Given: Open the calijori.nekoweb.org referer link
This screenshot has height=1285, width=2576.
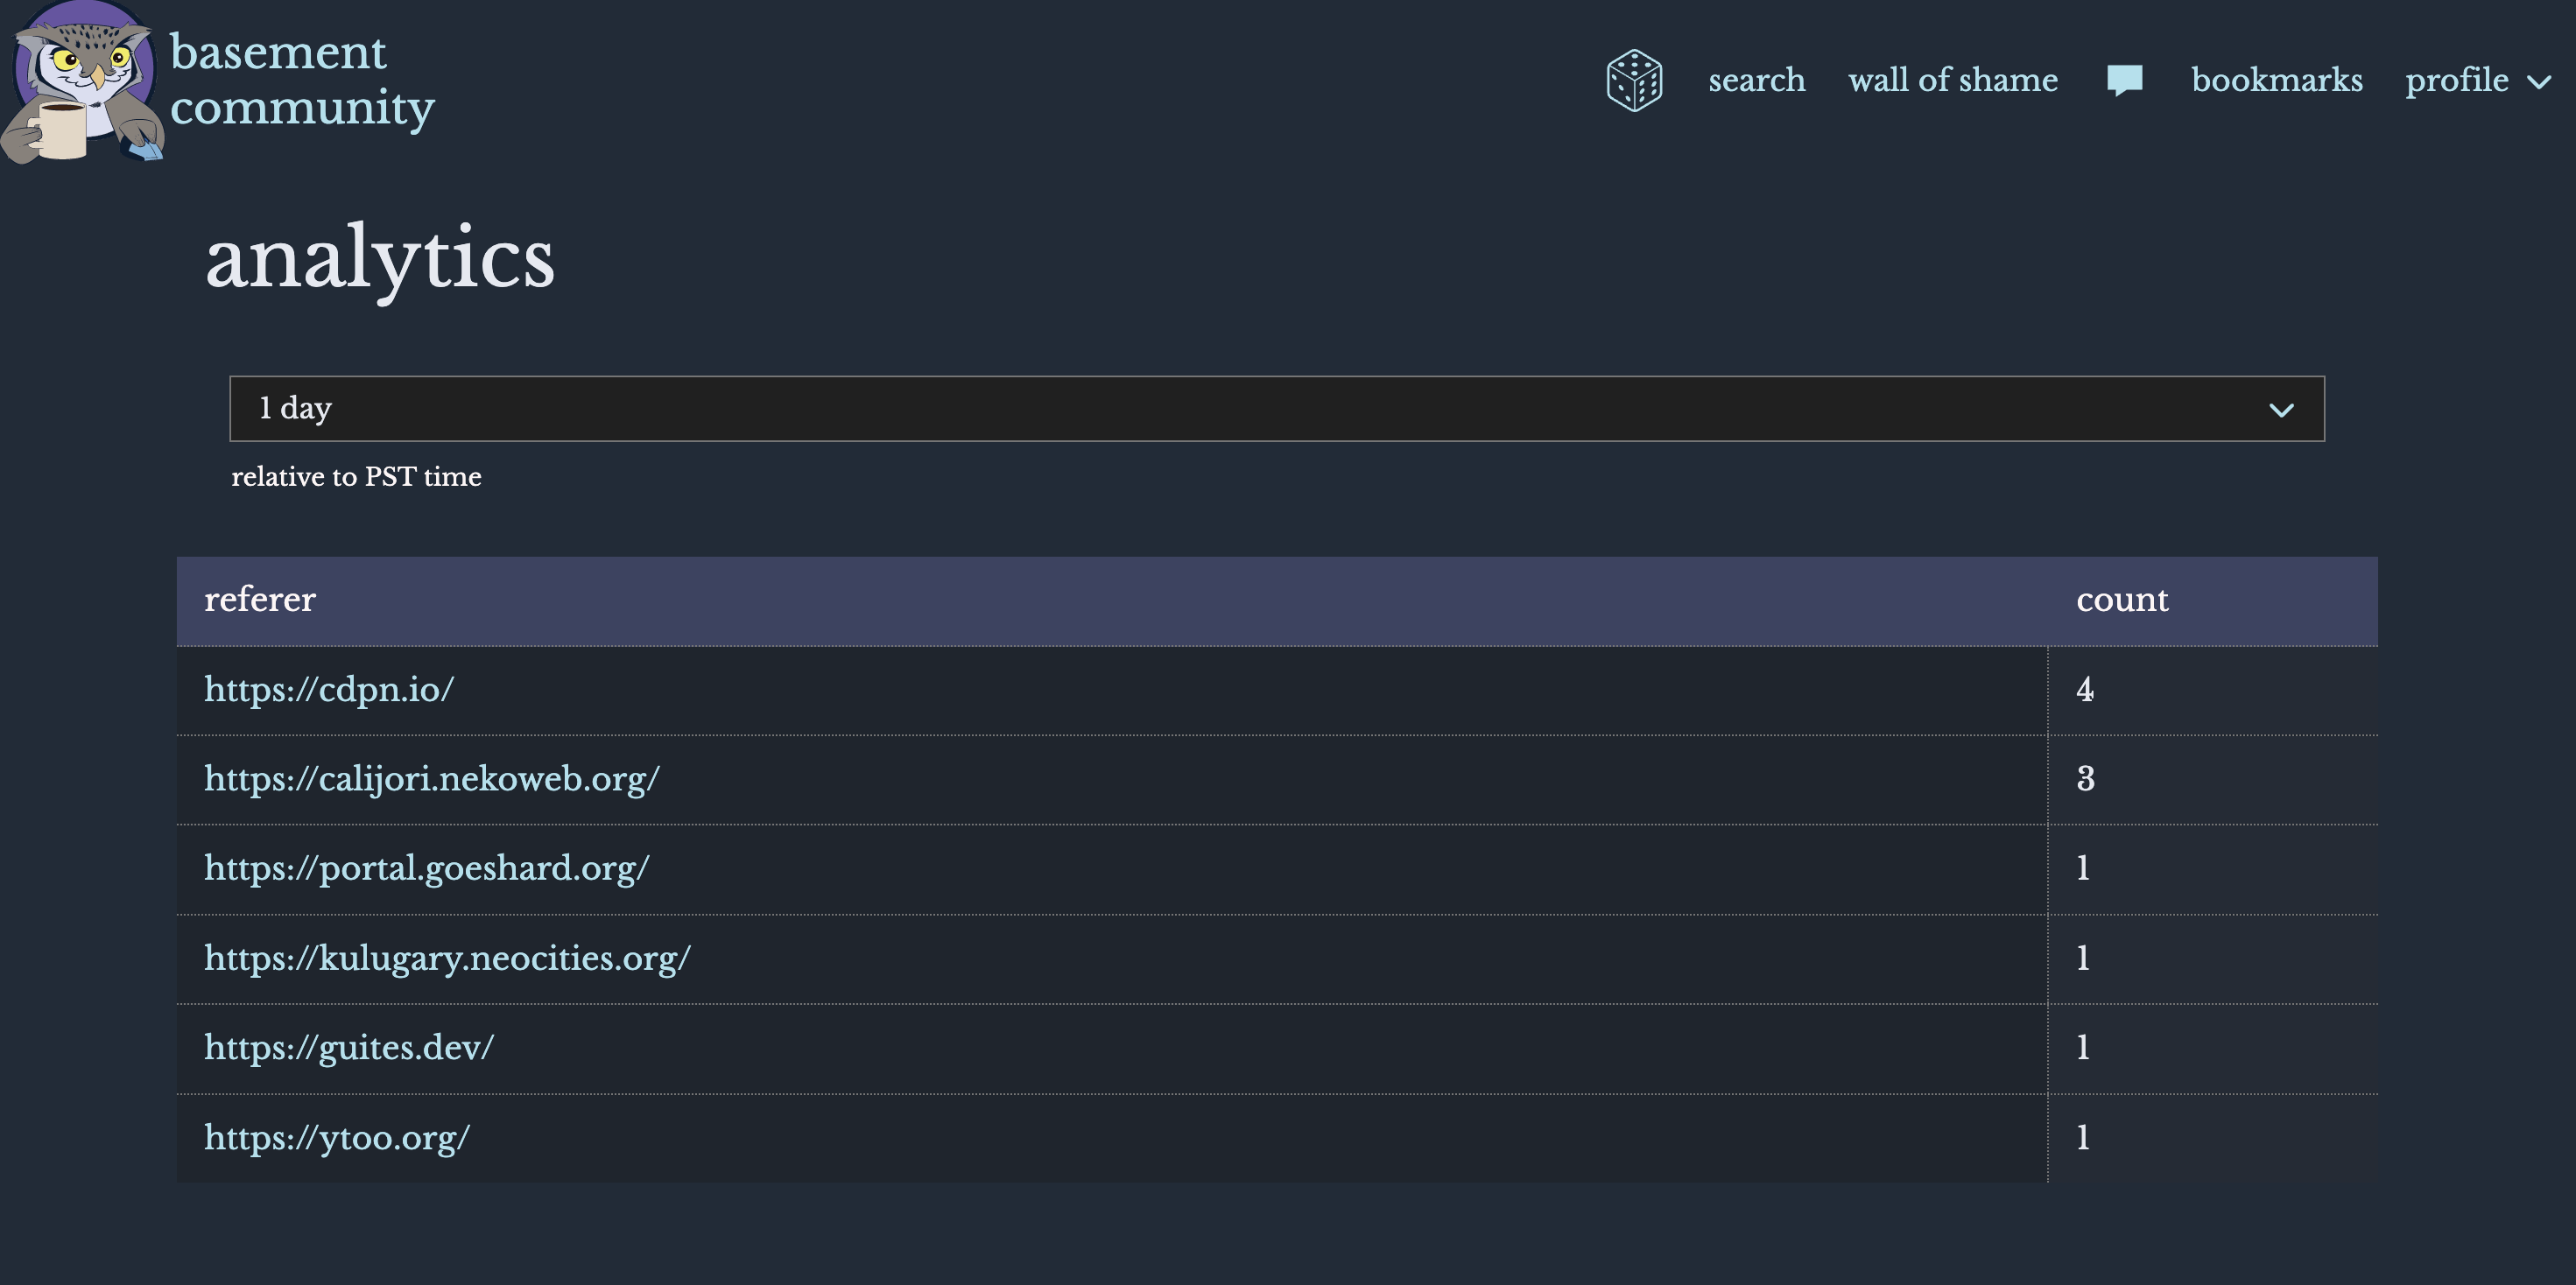Looking at the screenshot, I should (x=432, y=779).
